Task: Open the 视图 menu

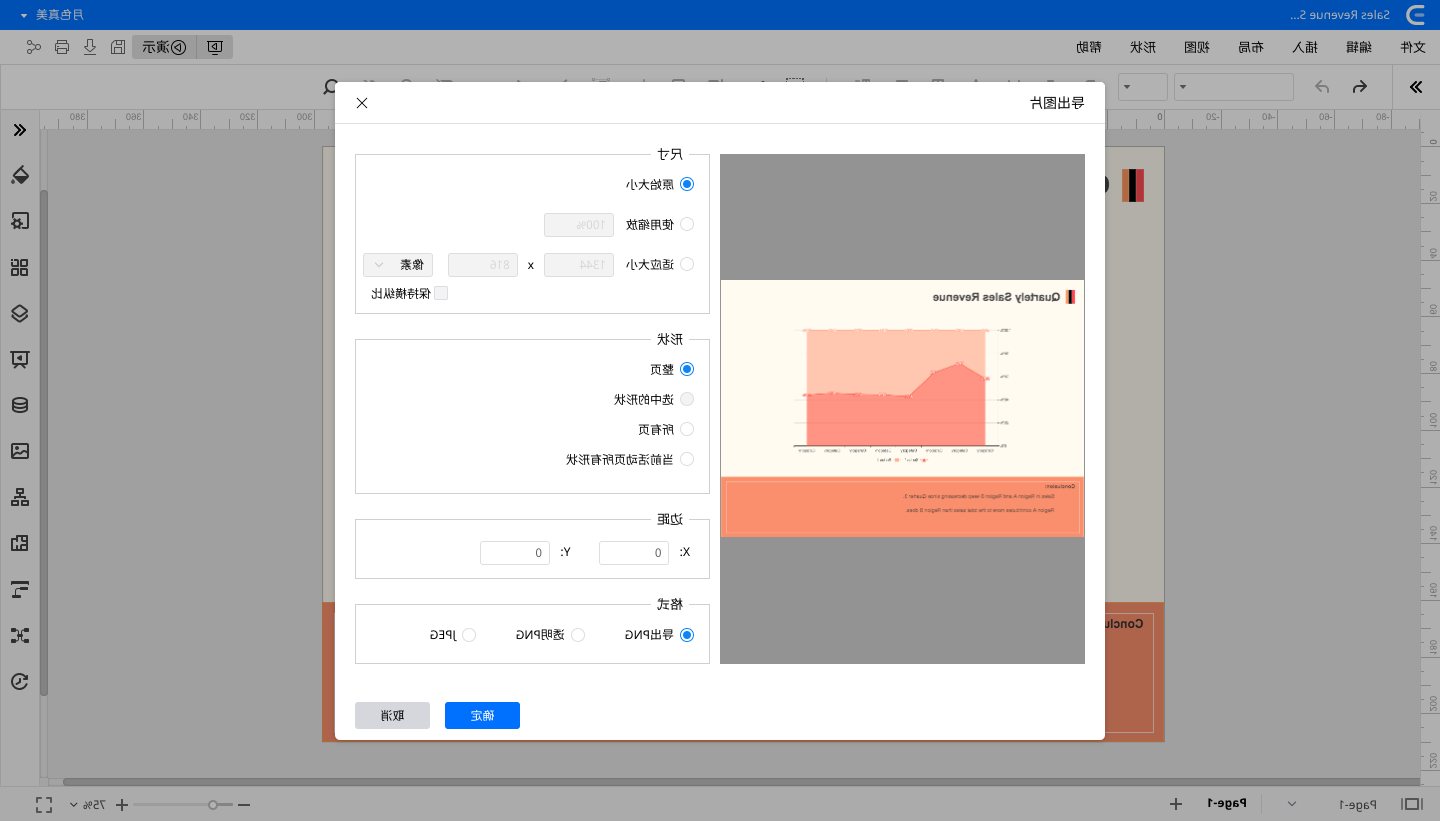Action: 1197,47
